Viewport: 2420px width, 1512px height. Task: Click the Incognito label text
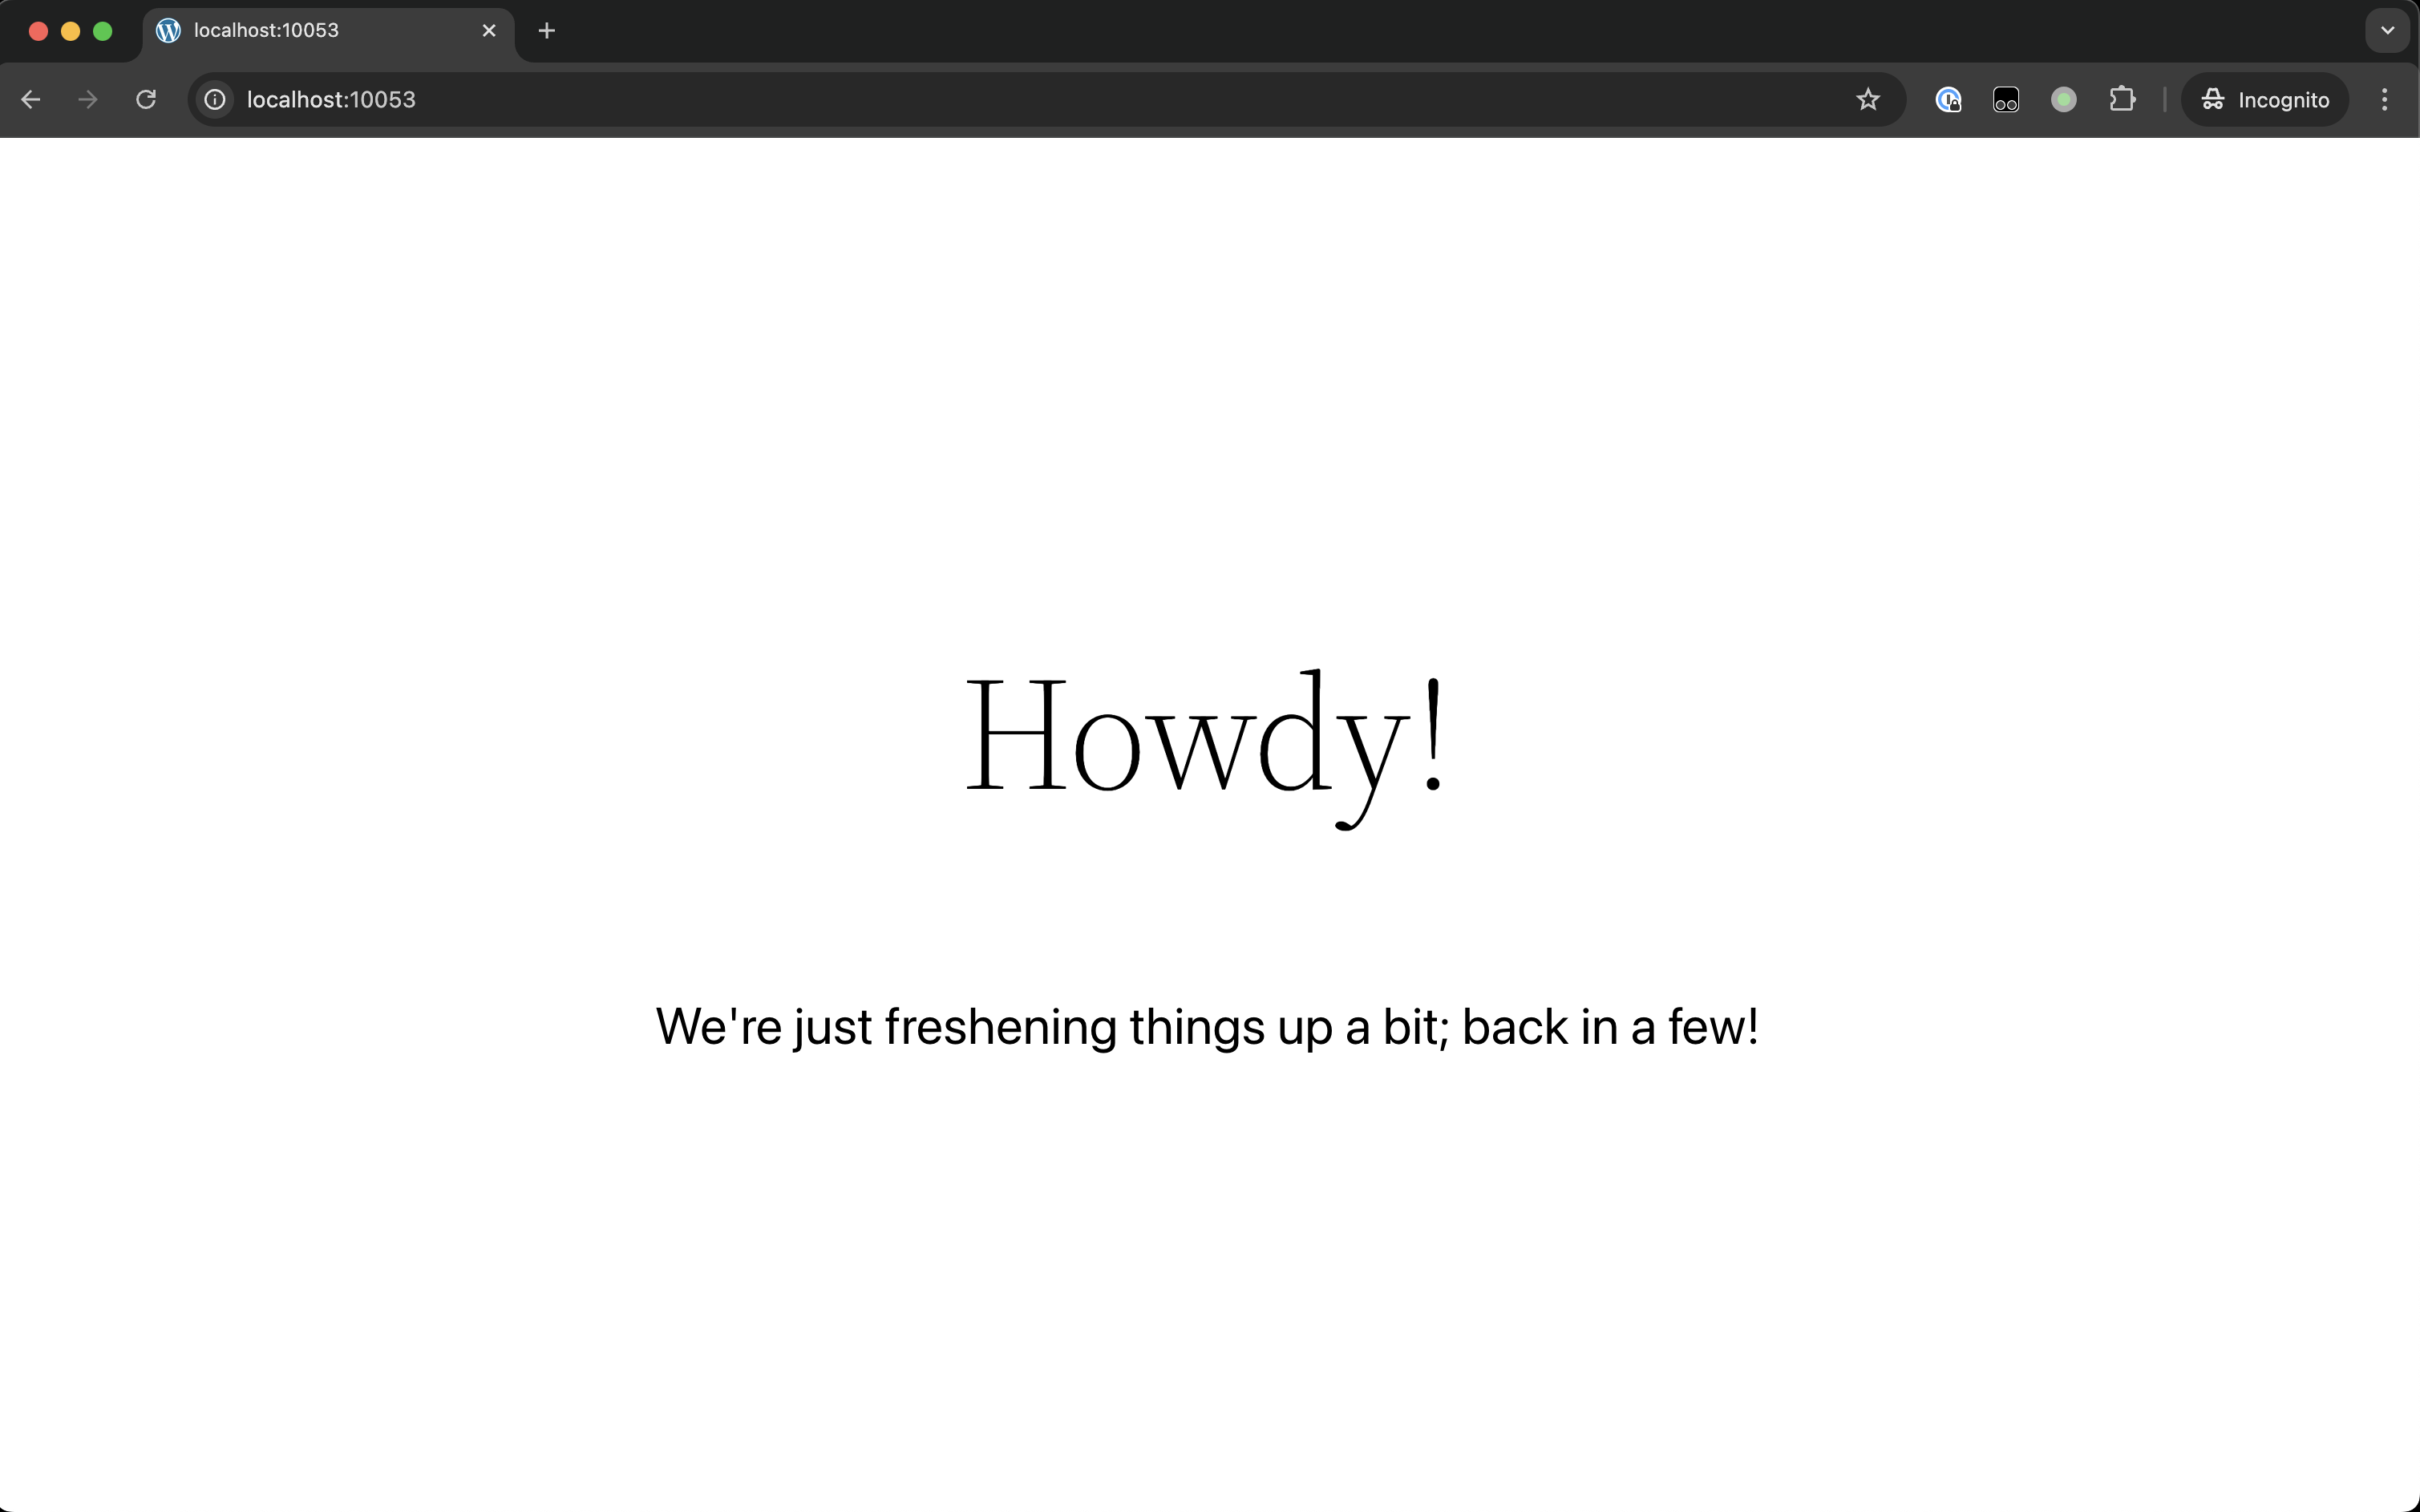[x=2282, y=99]
